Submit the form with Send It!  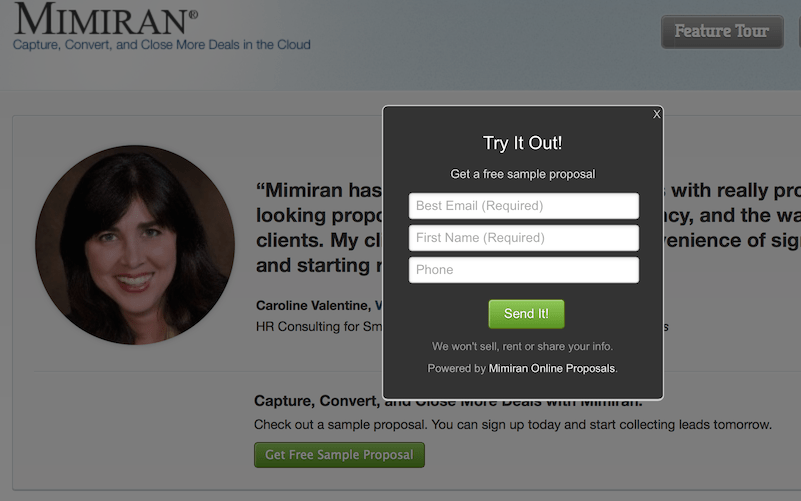pyautogui.click(x=526, y=314)
